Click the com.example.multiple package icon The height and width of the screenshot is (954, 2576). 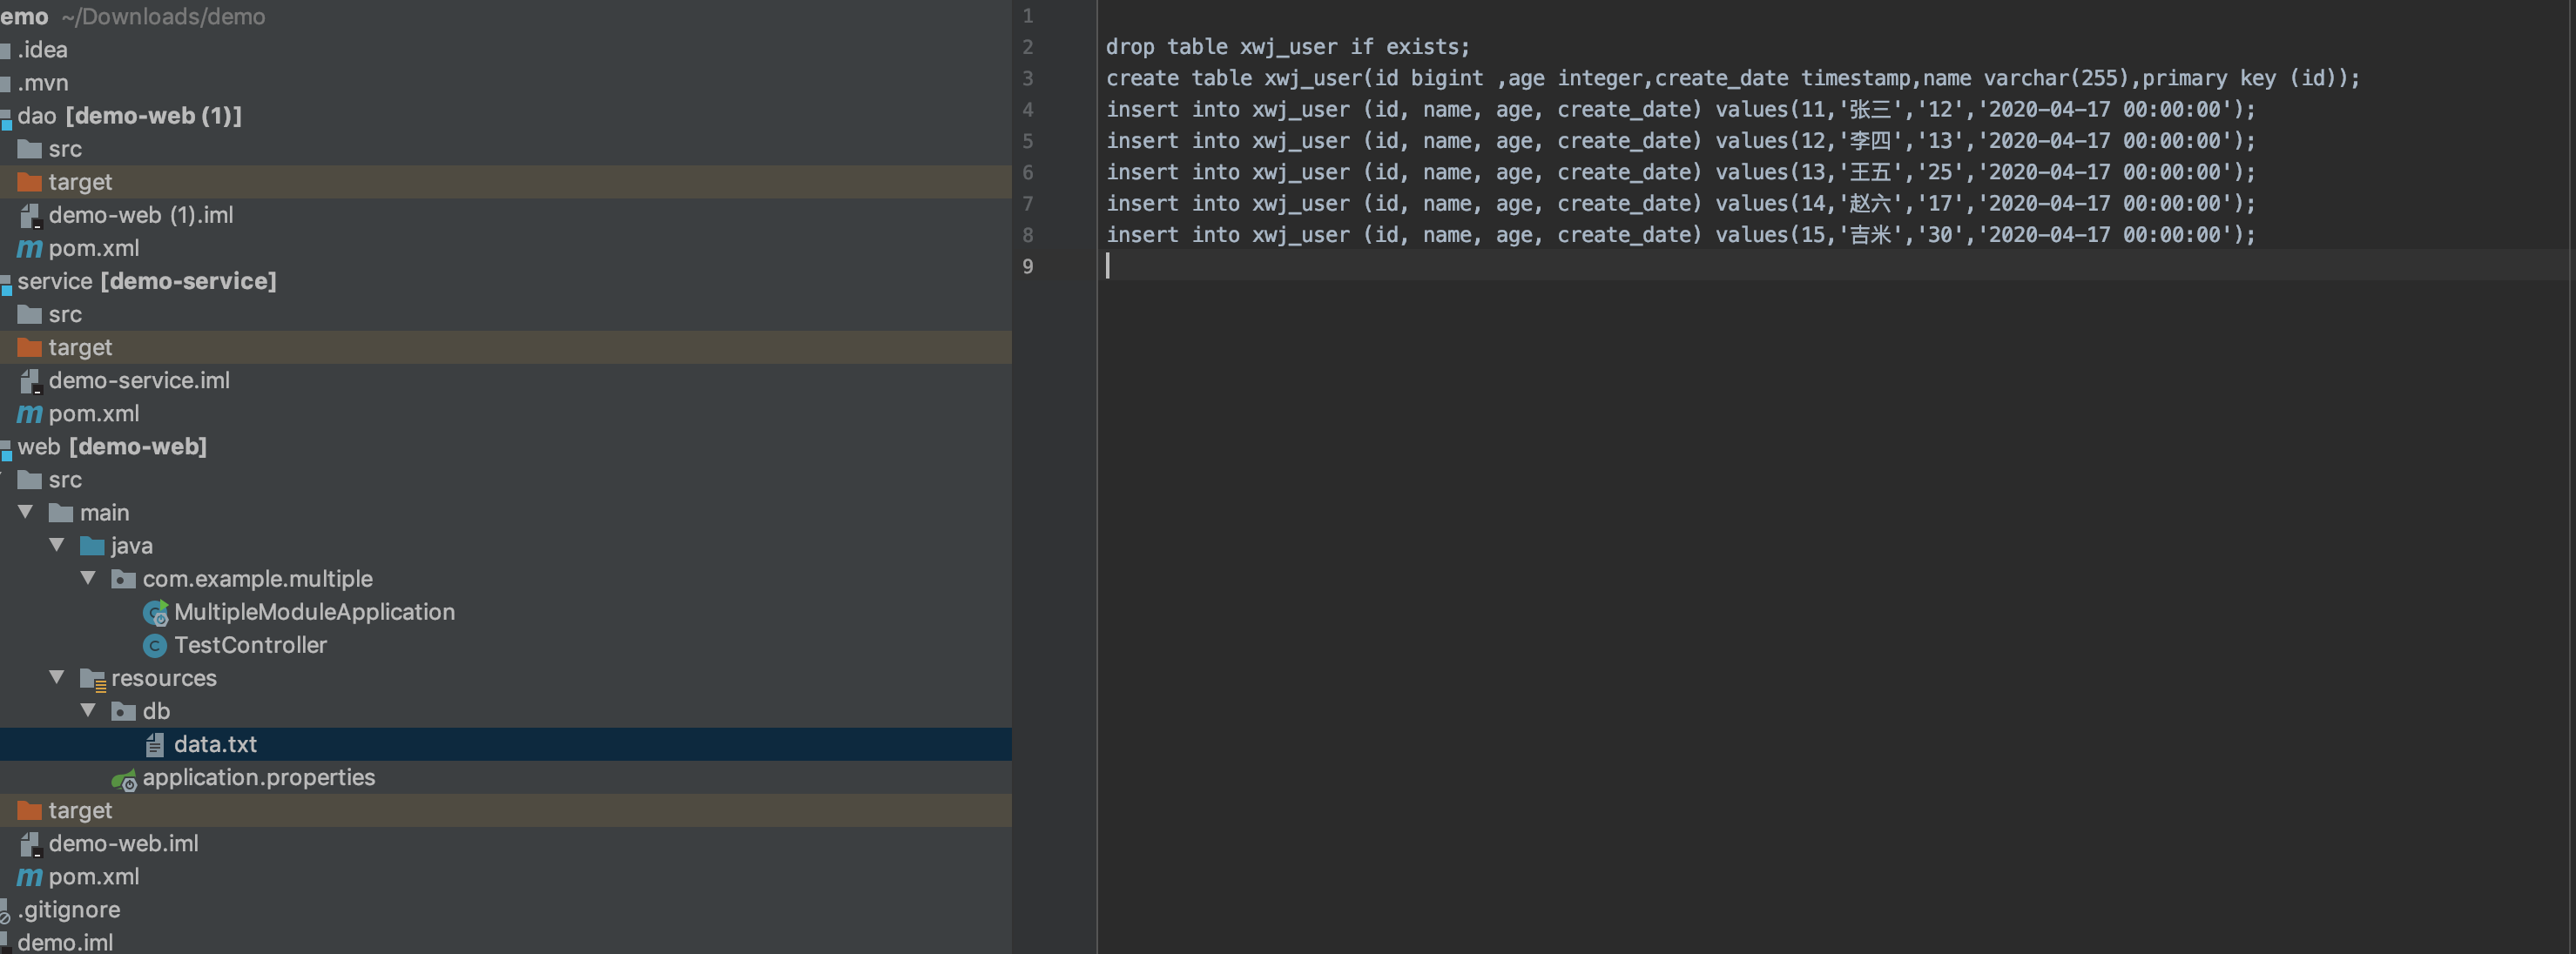(123, 579)
